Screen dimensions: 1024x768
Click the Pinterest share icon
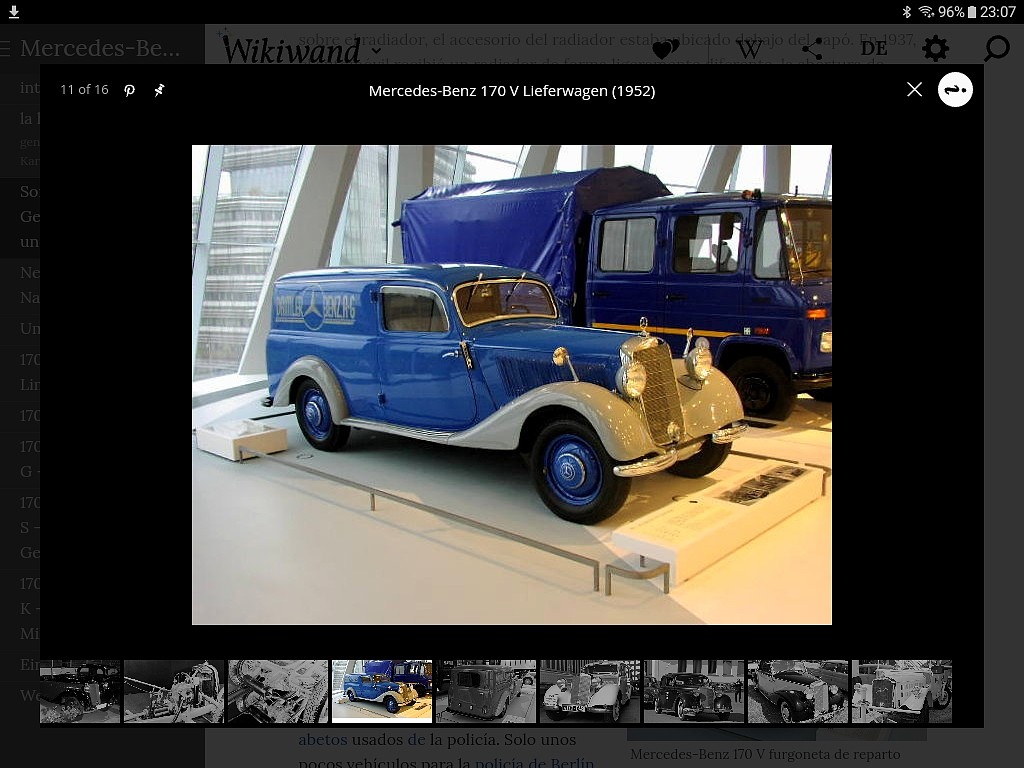[x=129, y=90]
